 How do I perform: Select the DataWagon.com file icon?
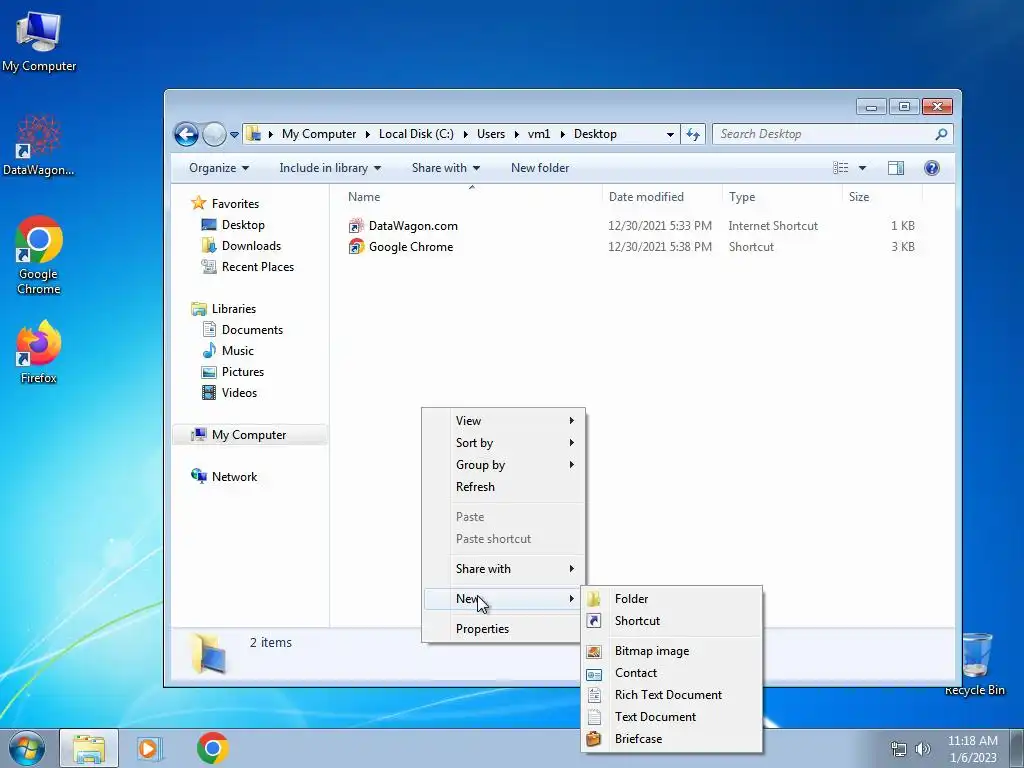pos(356,226)
